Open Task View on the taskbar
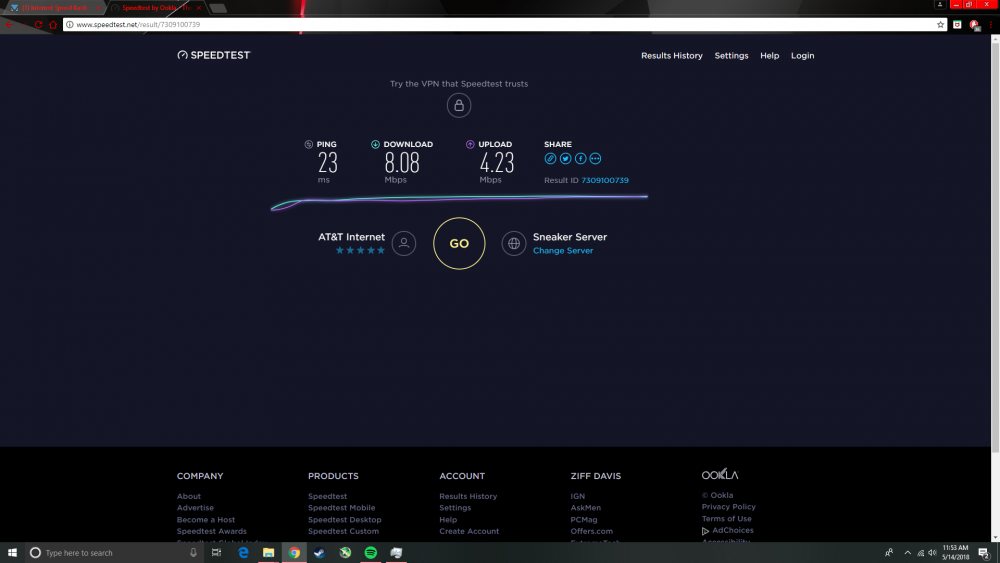1000x563 pixels. [x=216, y=553]
